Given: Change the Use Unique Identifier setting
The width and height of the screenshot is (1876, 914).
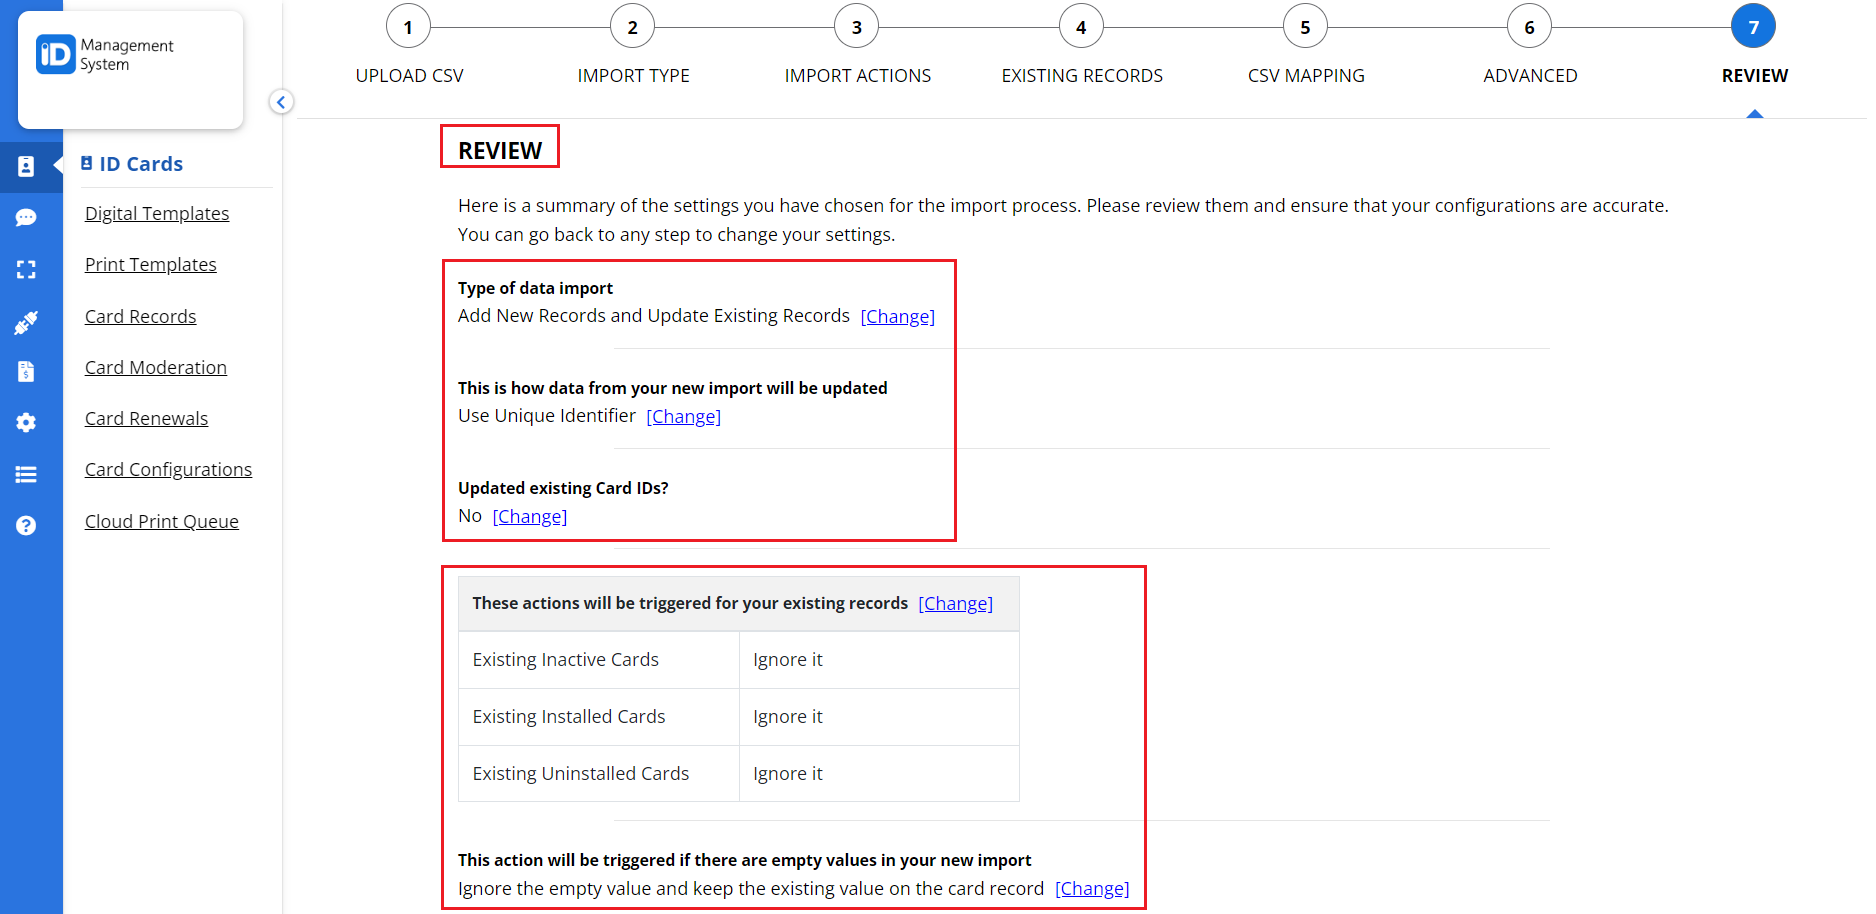Looking at the screenshot, I should 683,417.
